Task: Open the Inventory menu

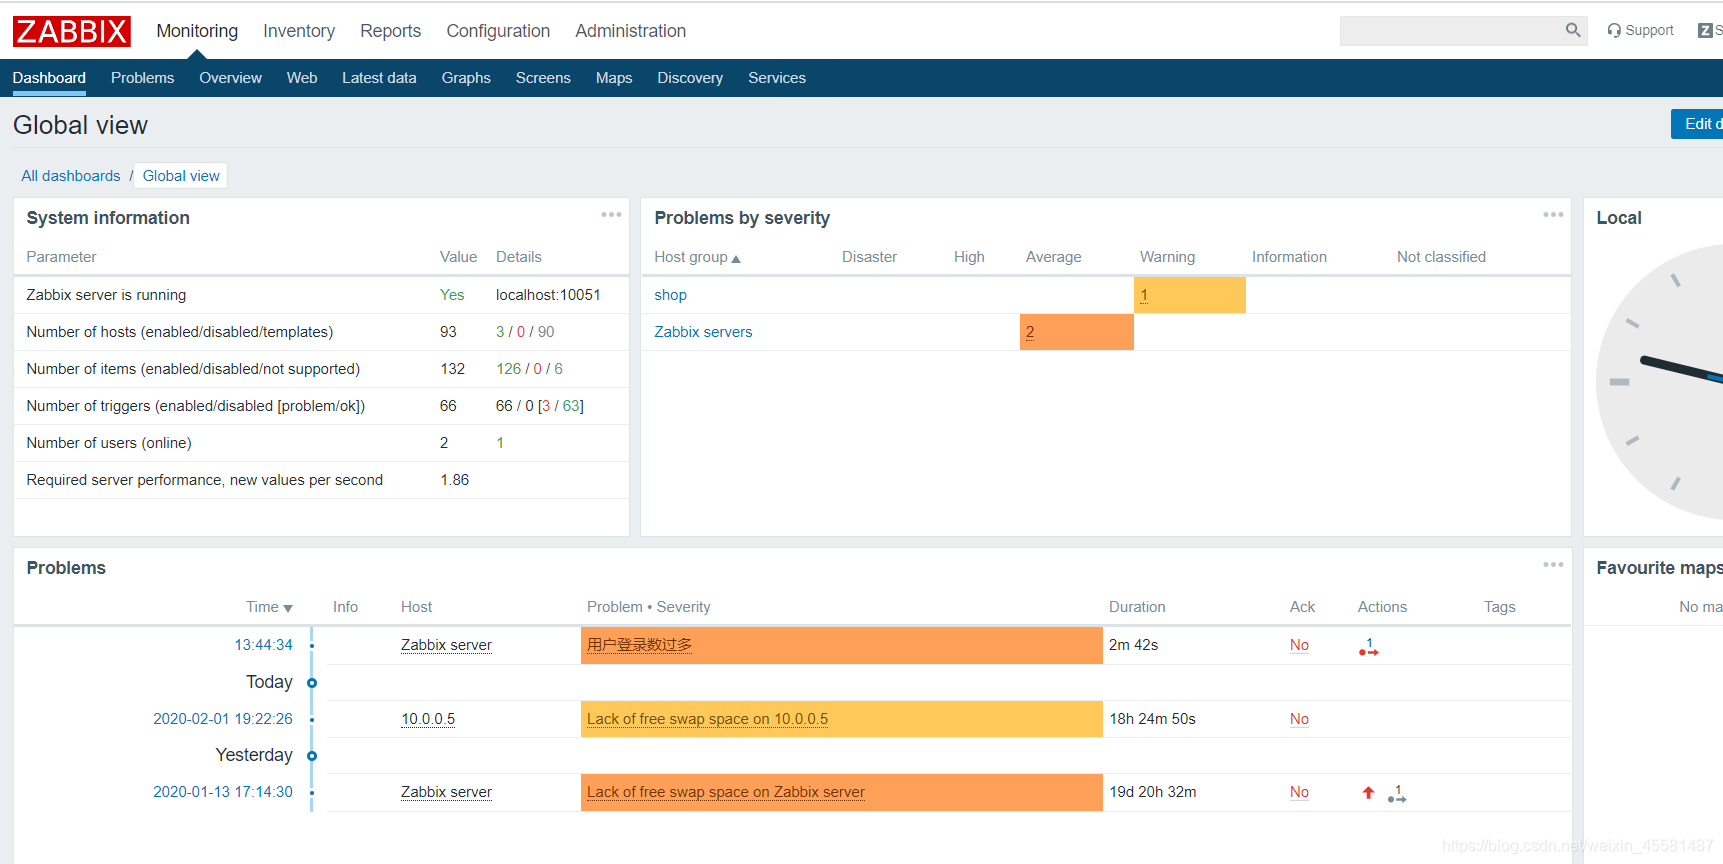Action: (x=299, y=31)
